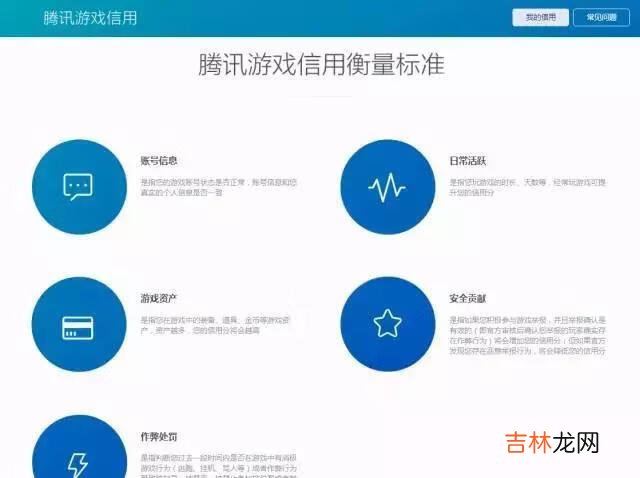Open the 我的信用 button in header
This screenshot has height=478, width=640.
pos(540,17)
